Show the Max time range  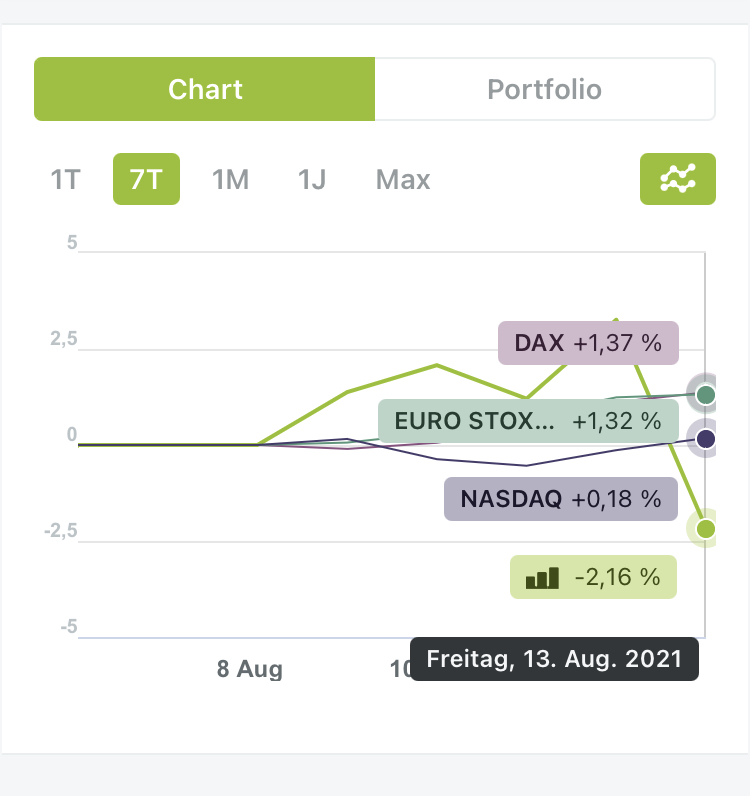pyautogui.click(x=403, y=180)
